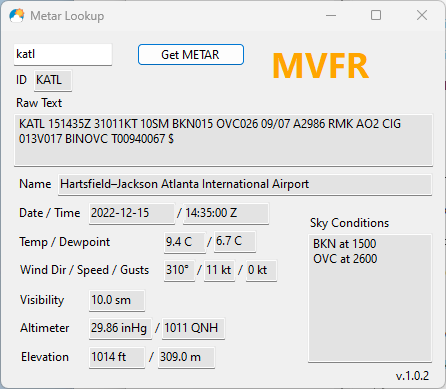The height and width of the screenshot is (389, 446).
Task: Click the date field 2022-12-15
Action: pyautogui.click(x=132, y=213)
